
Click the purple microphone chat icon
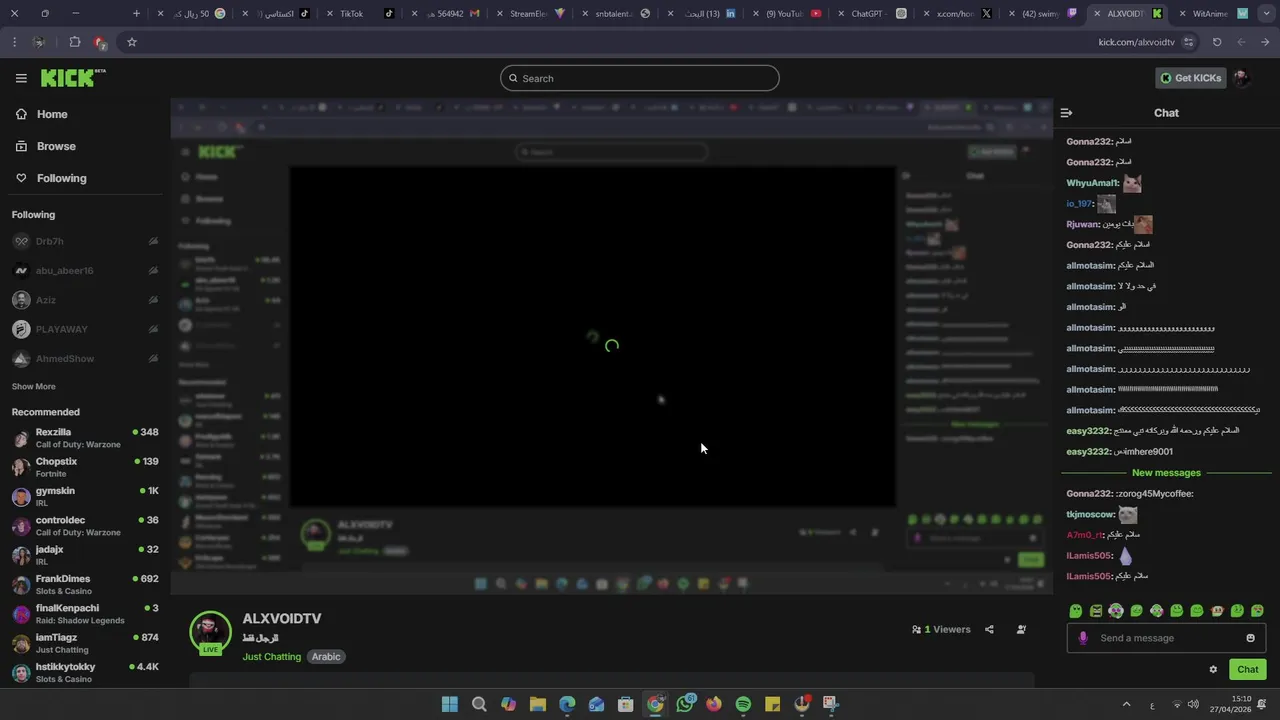(x=1083, y=638)
